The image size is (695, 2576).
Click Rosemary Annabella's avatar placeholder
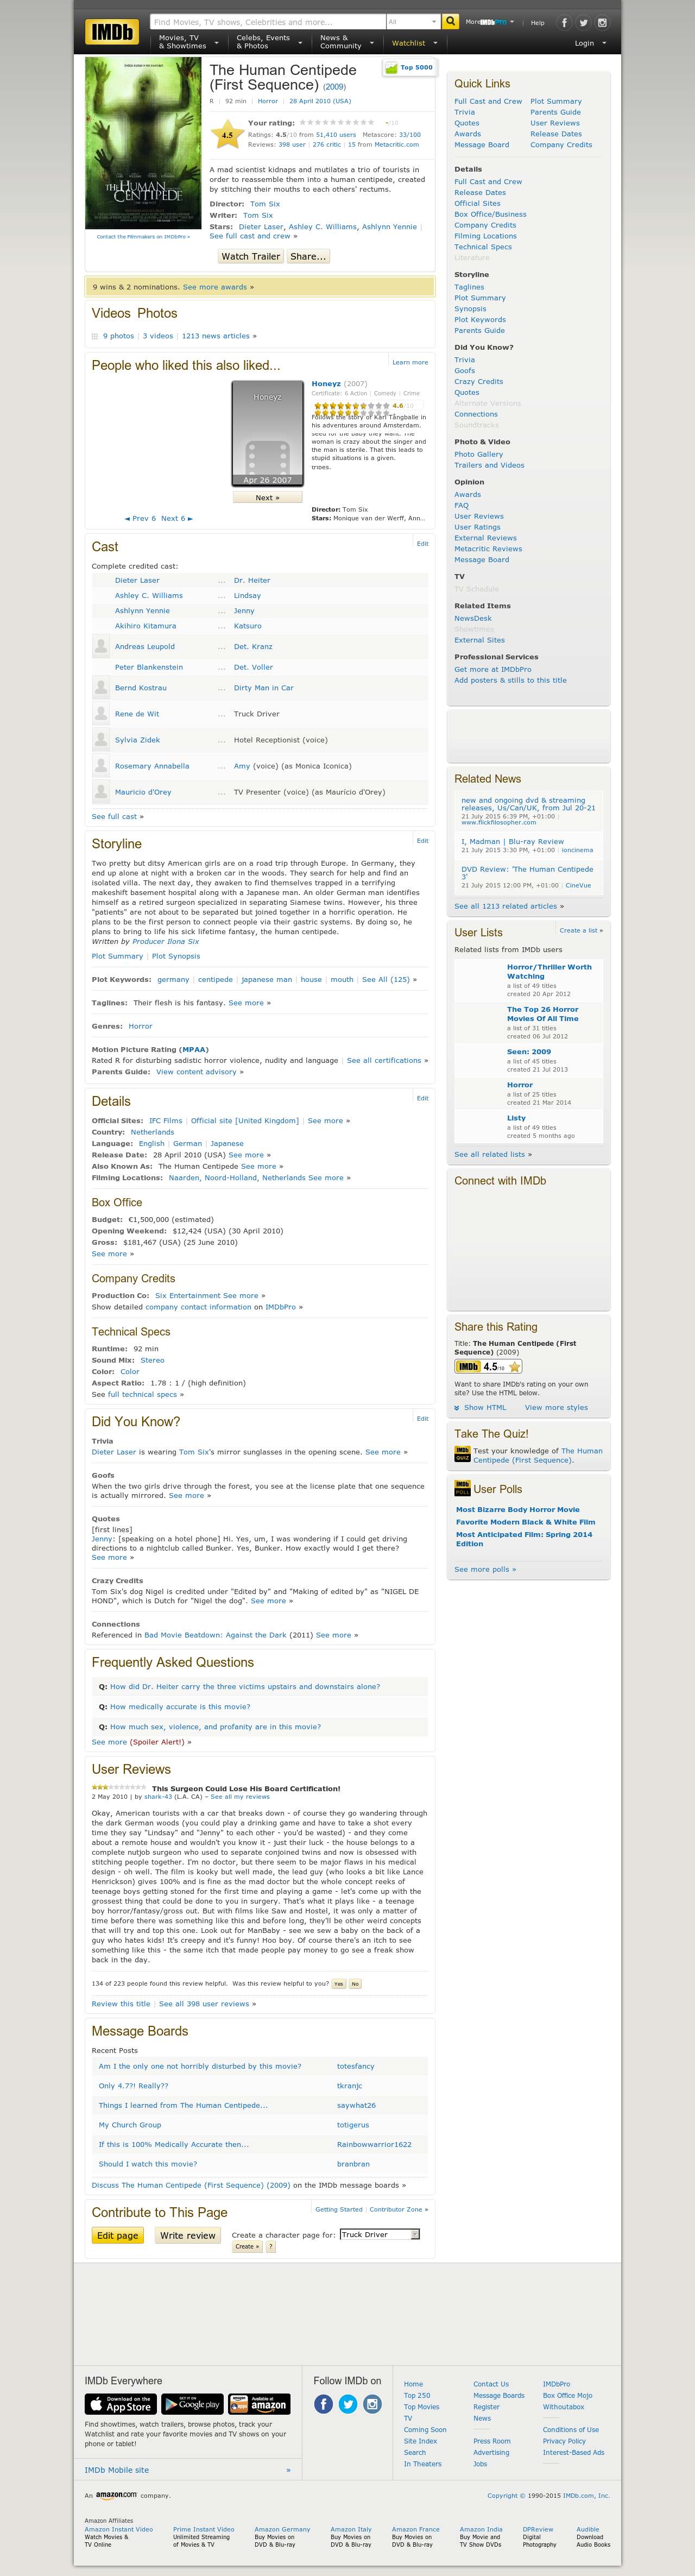tap(101, 766)
